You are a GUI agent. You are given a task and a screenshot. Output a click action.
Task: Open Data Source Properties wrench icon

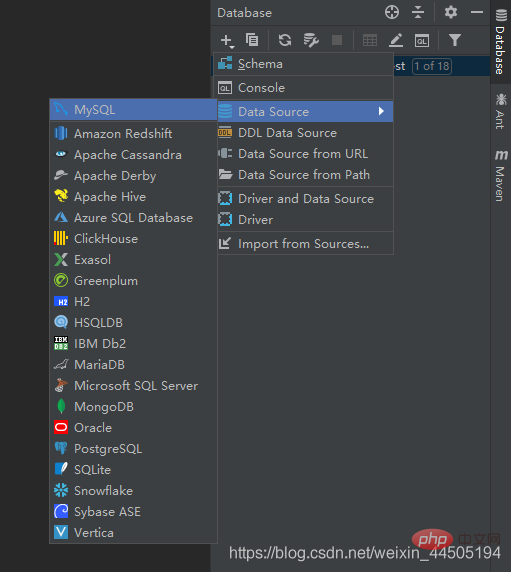pos(311,40)
